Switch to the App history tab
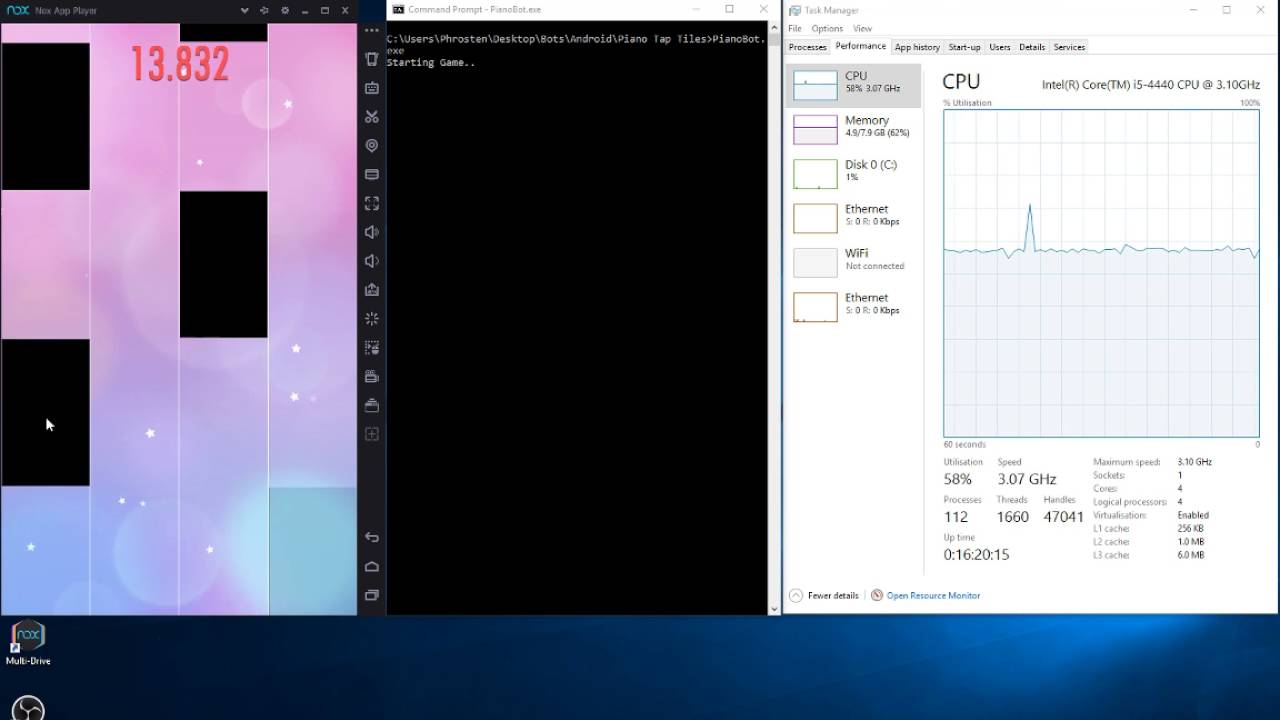This screenshot has width=1280, height=720. [x=917, y=47]
